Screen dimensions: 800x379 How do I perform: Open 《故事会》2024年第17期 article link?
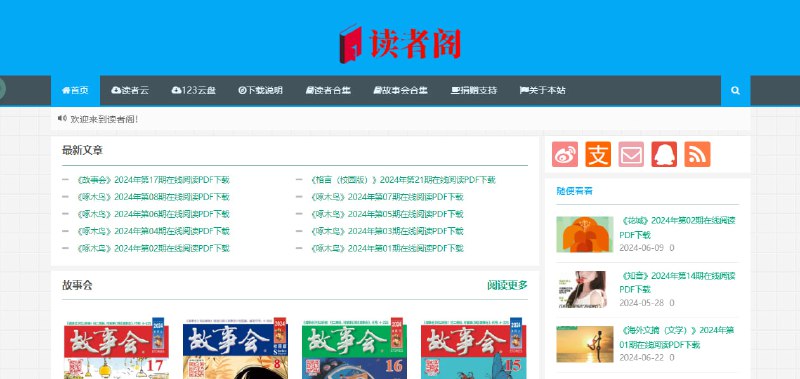(x=153, y=180)
